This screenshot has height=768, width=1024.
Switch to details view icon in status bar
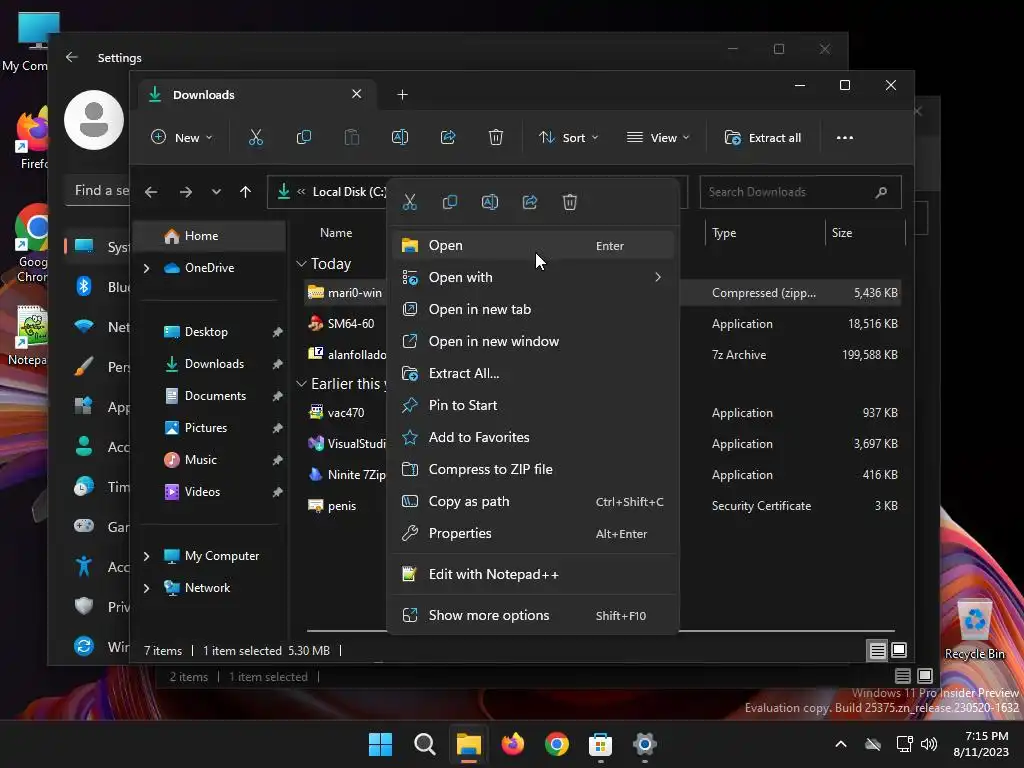click(877, 650)
